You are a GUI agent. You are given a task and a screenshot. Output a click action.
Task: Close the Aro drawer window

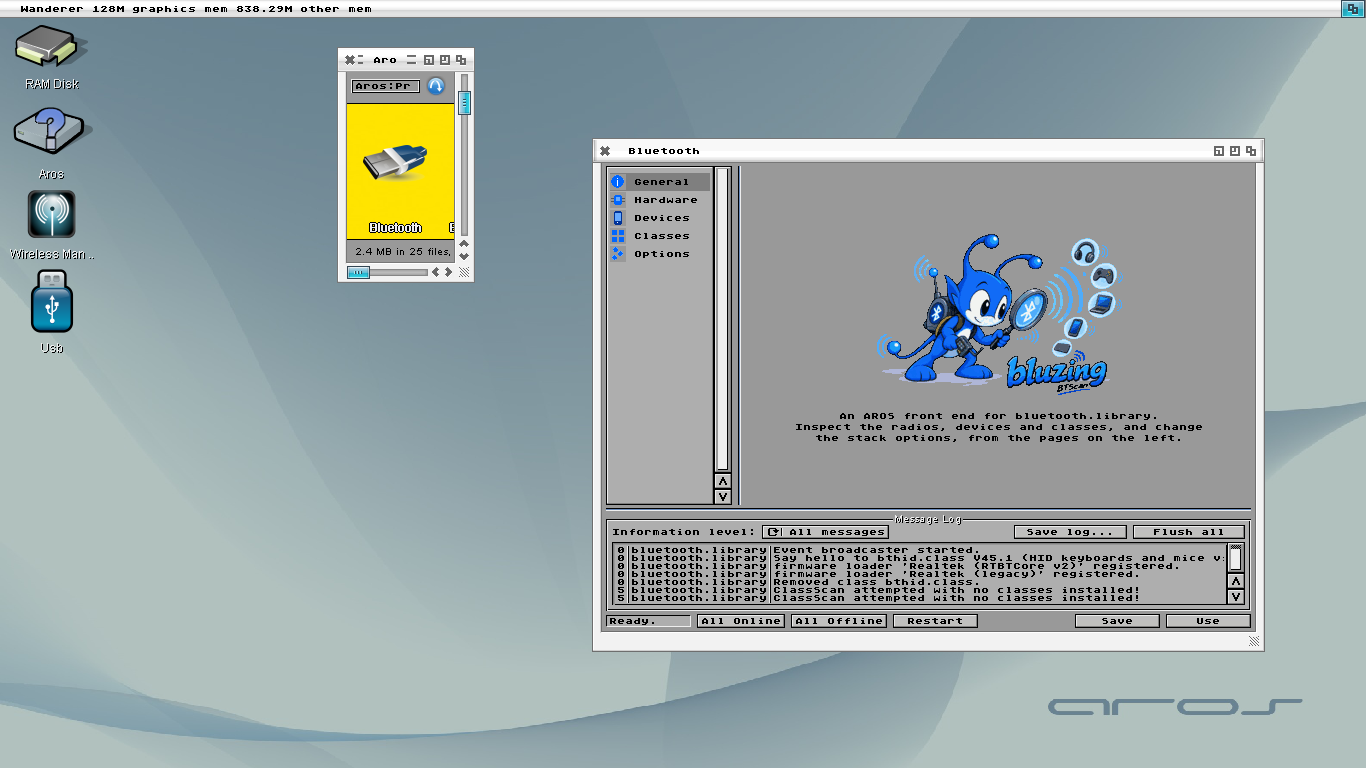[350, 60]
